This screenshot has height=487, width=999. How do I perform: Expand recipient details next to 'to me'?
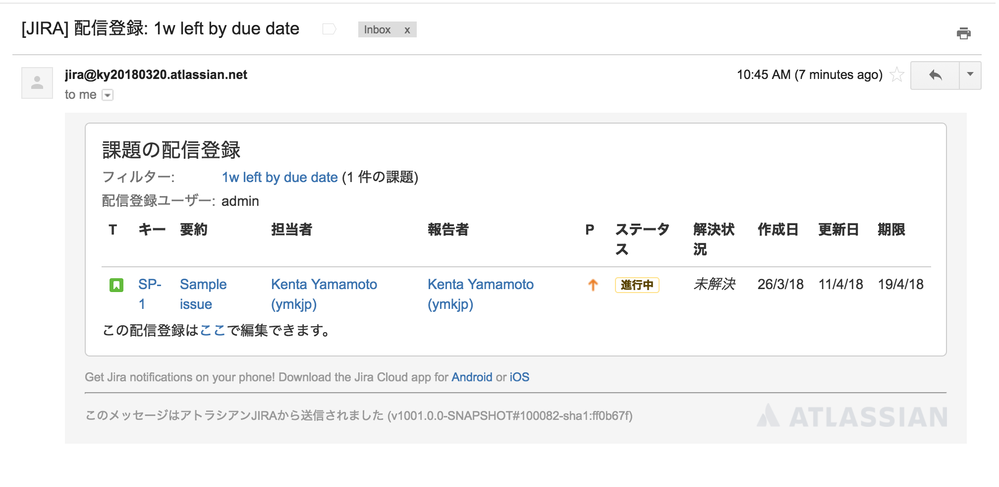point(108,96)
